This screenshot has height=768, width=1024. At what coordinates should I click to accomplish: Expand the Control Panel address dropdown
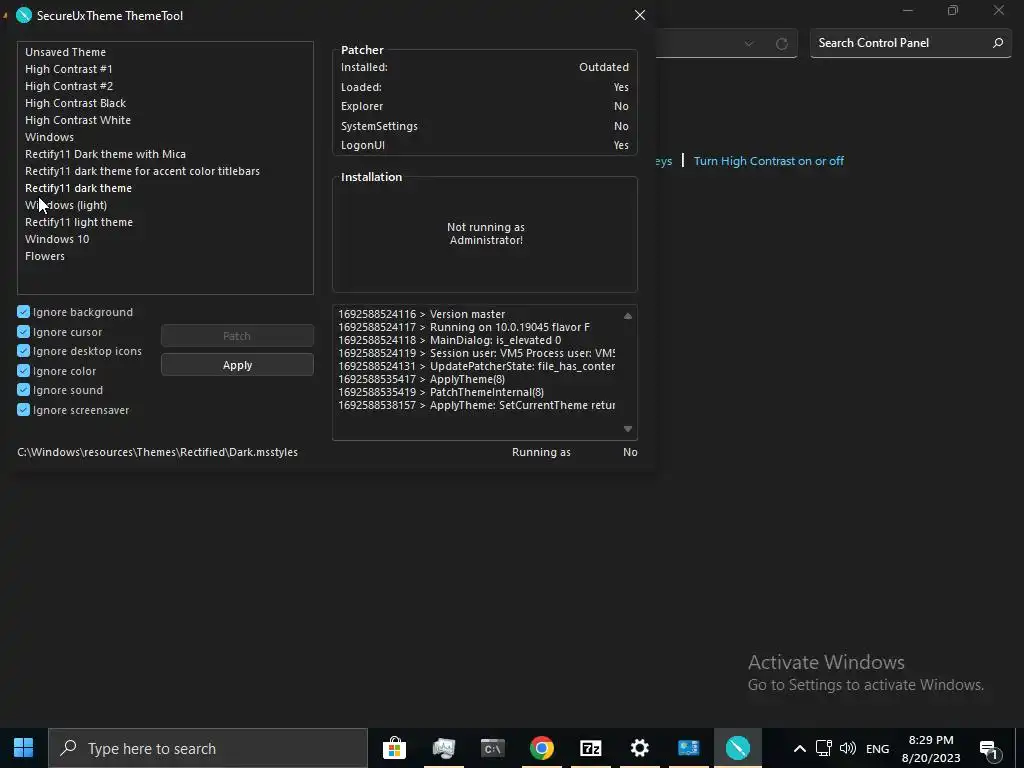(x=748, y=44)
